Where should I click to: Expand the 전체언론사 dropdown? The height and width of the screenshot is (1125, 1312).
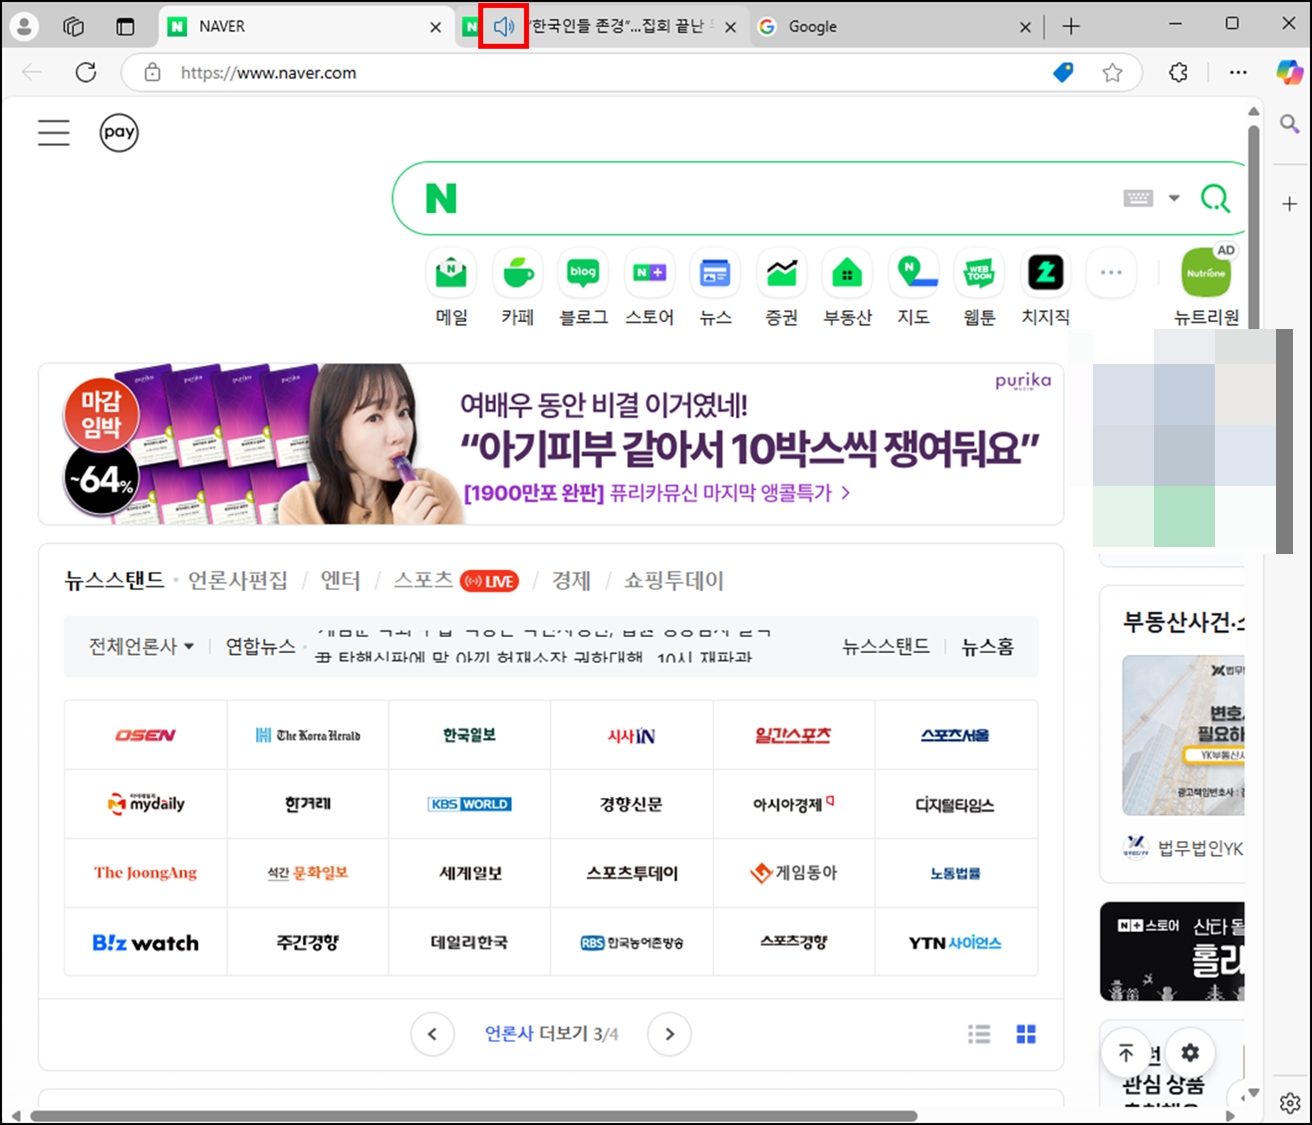[x=142, y=646]
